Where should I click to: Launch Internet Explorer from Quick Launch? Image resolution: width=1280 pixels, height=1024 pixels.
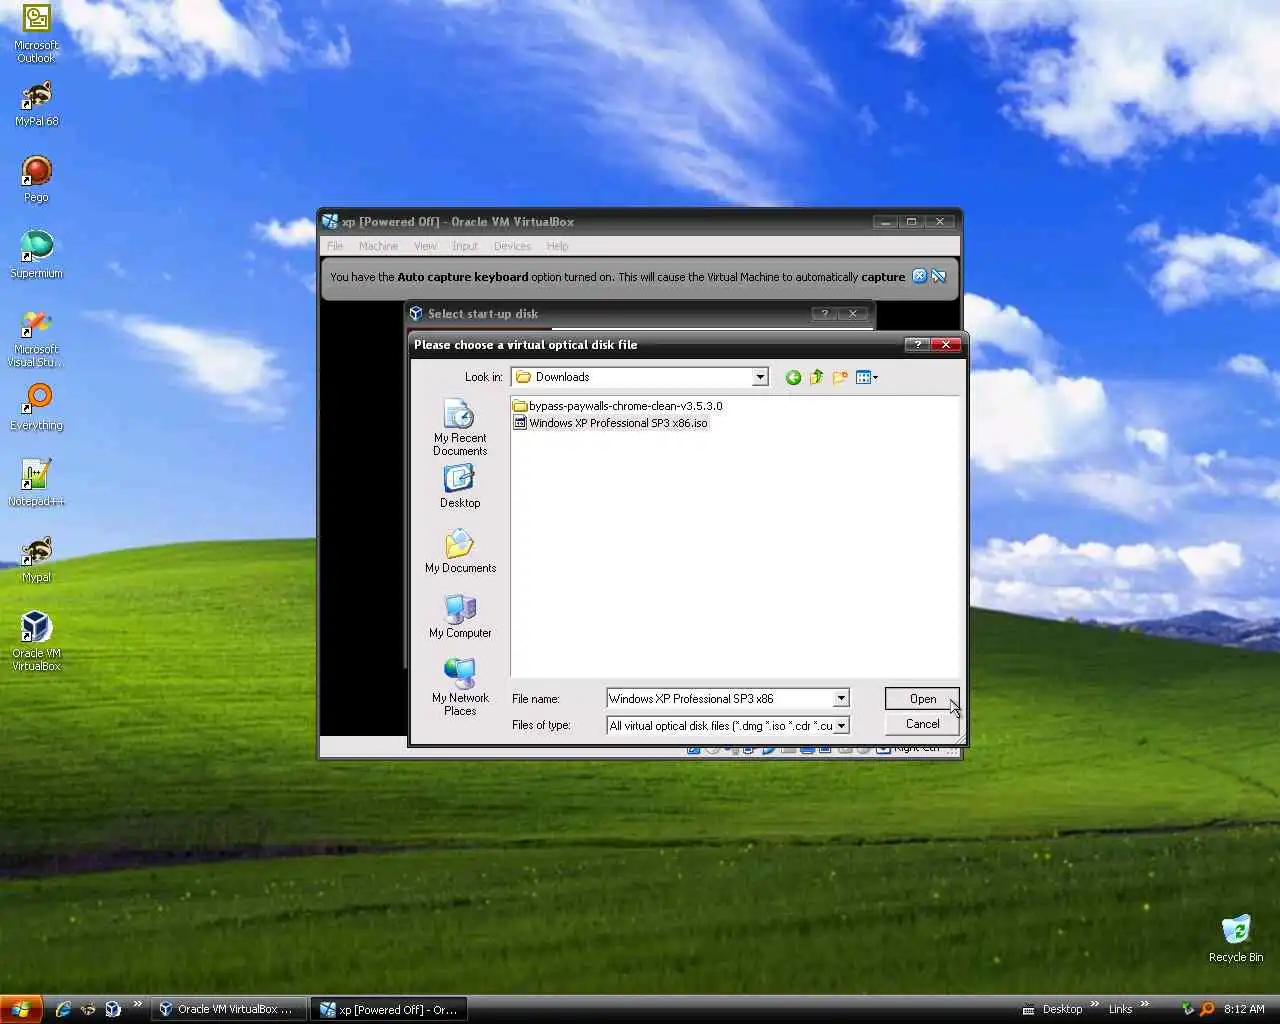tap(63, 1009)
